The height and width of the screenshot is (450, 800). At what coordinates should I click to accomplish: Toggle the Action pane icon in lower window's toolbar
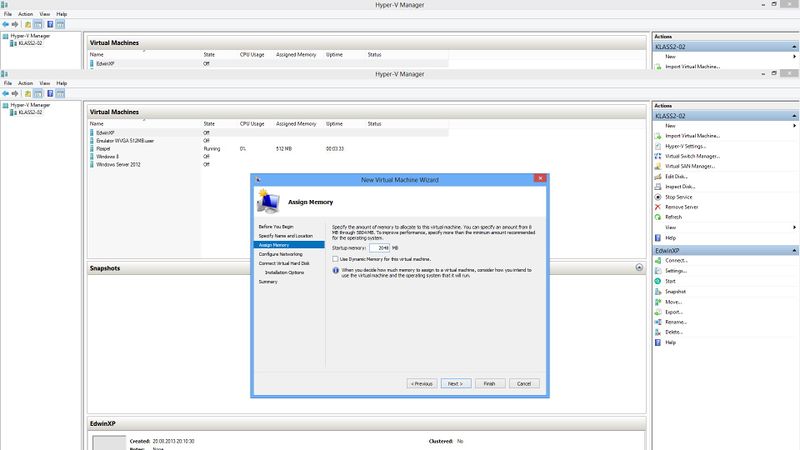tap(60, 93)
